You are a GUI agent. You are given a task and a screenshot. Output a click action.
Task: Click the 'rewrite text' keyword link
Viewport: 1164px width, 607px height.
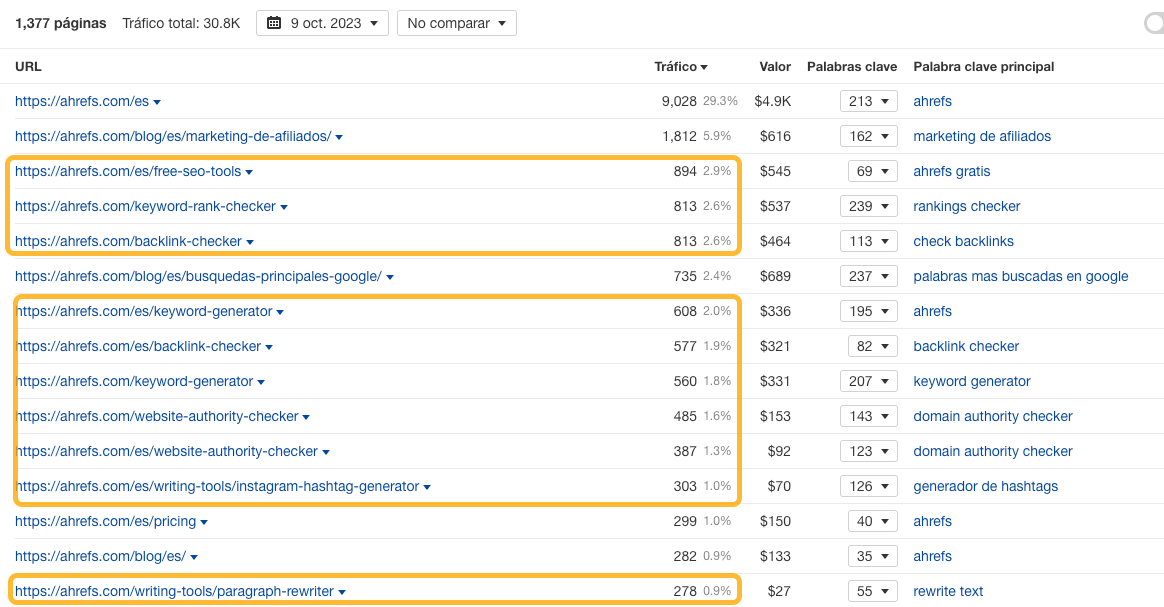tap(947, 591)
